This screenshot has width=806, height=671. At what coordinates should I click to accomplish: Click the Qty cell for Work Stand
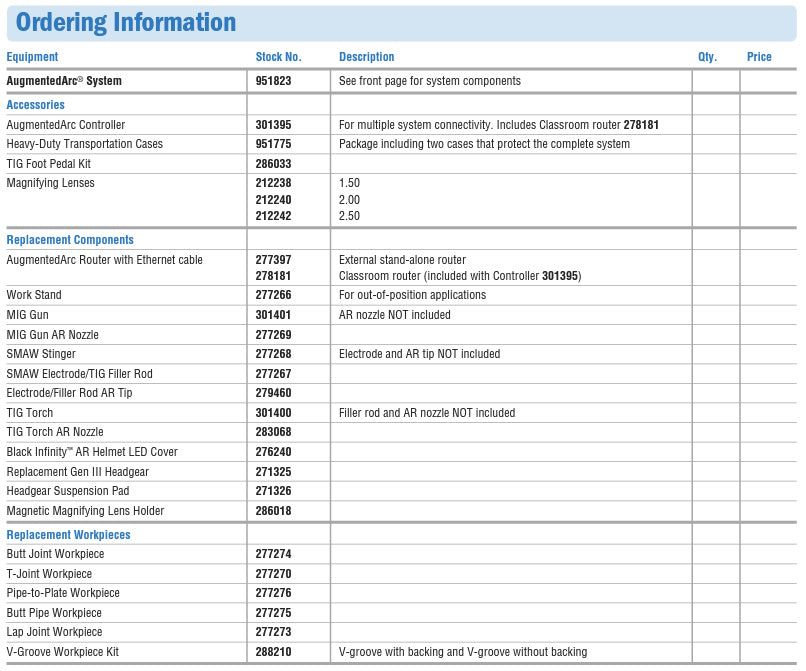point(715,295)
